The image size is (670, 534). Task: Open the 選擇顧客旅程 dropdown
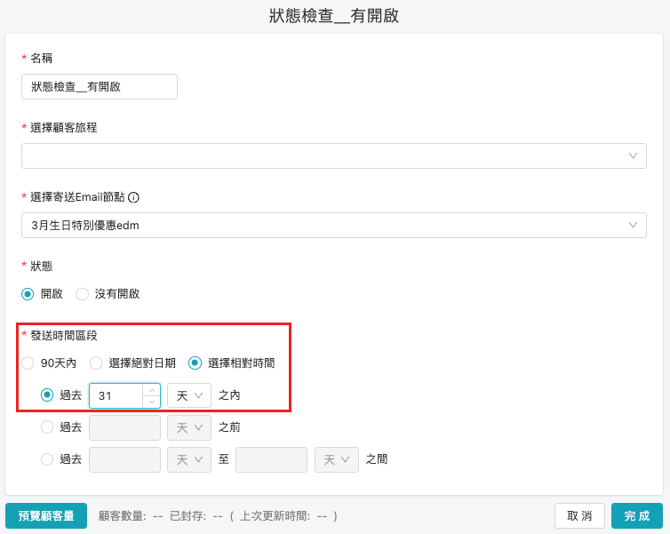333,156
